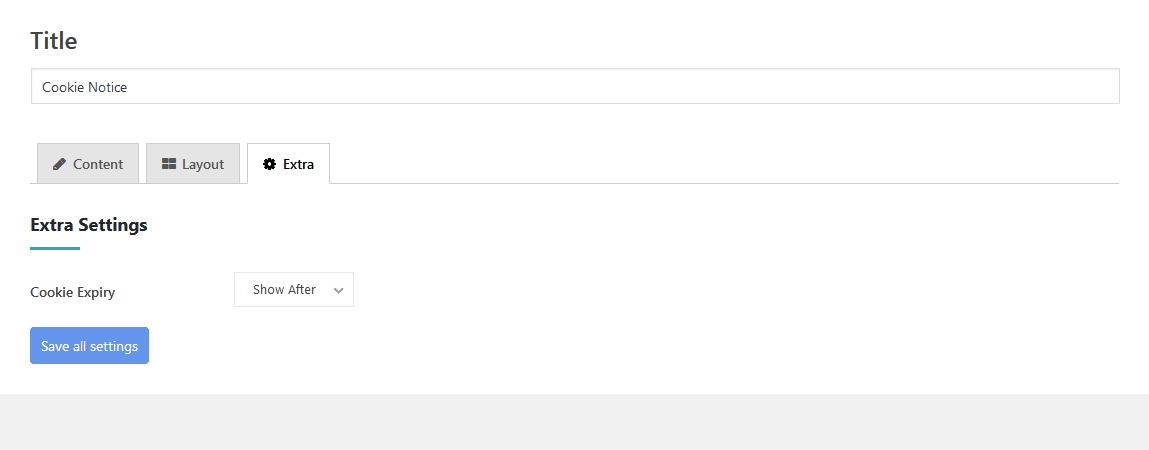Click the pencil icon on Content tab

point(59,164)
